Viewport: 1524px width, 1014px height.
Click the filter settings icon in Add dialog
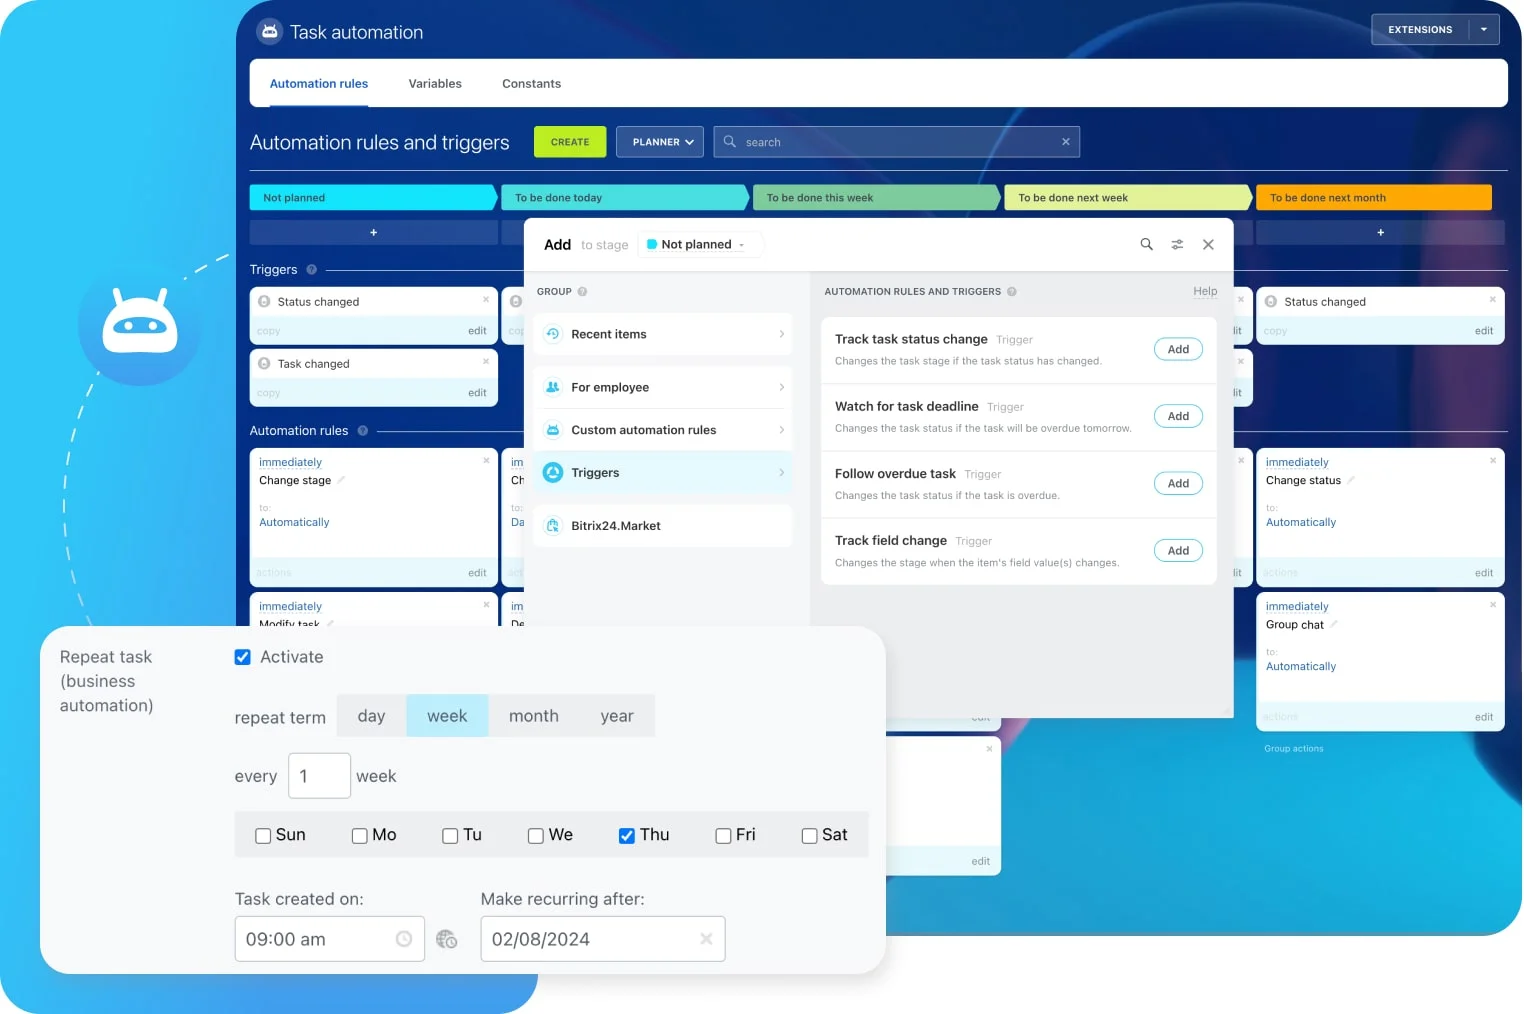pyautogui.click(x=1177, y=244)
